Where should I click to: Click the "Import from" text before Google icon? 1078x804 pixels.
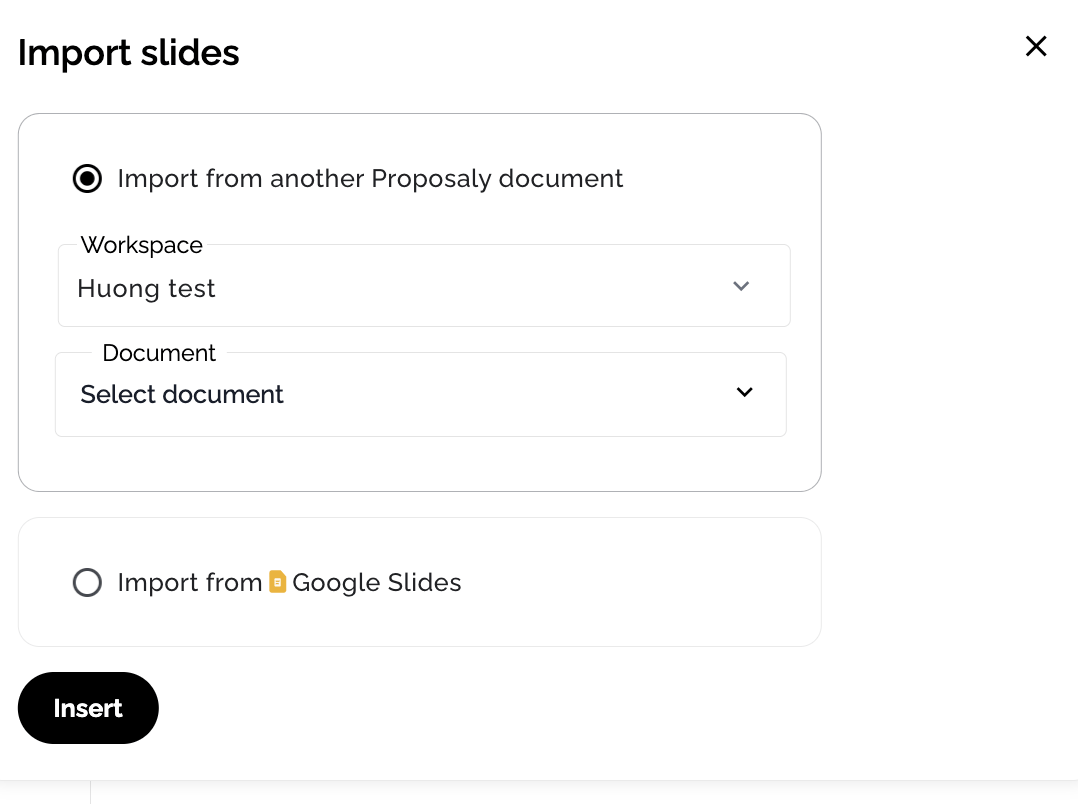point(190,583)
